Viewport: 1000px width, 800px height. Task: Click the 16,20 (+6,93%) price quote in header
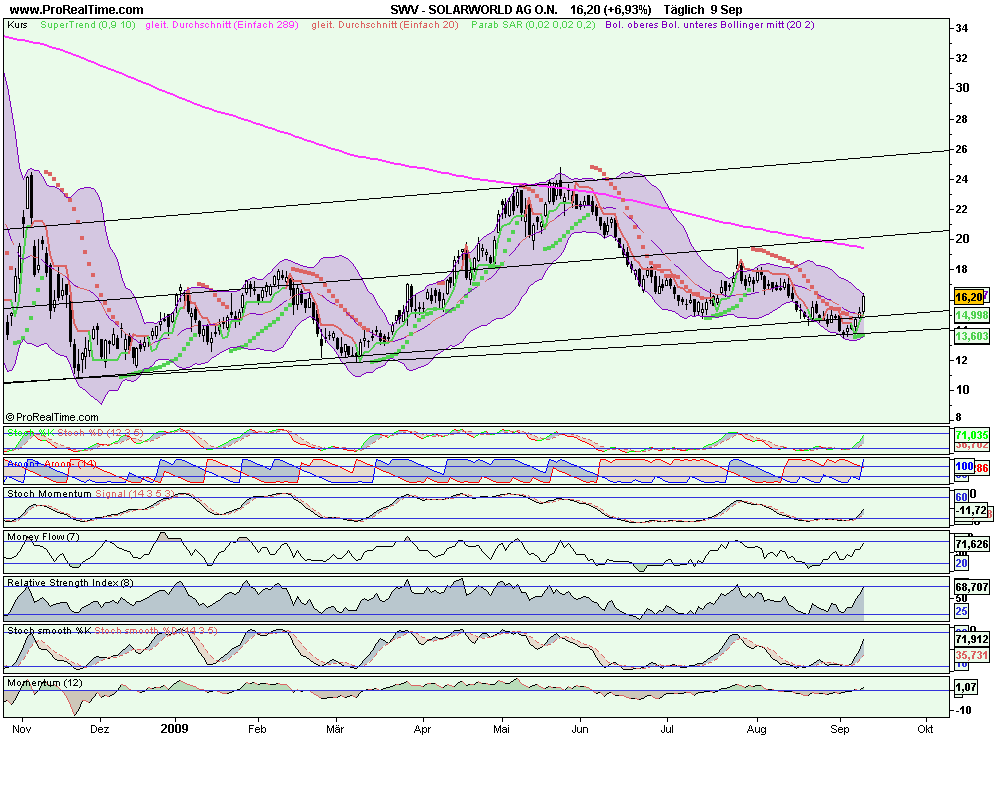pos(610,10)
